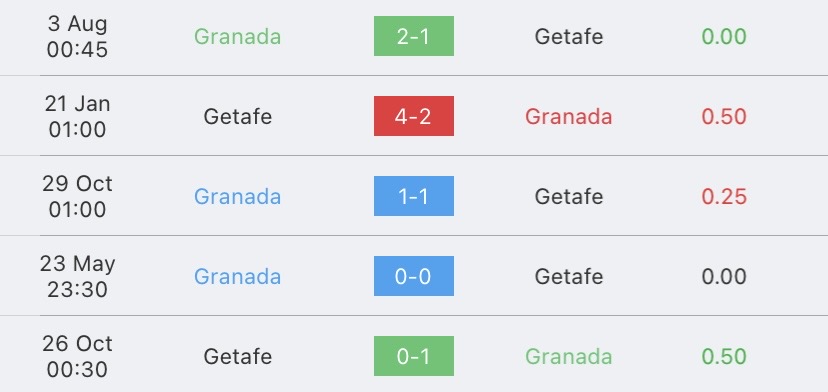Select Getafe in the 29 Oct match
828x392 pixels.
[569, 197]
